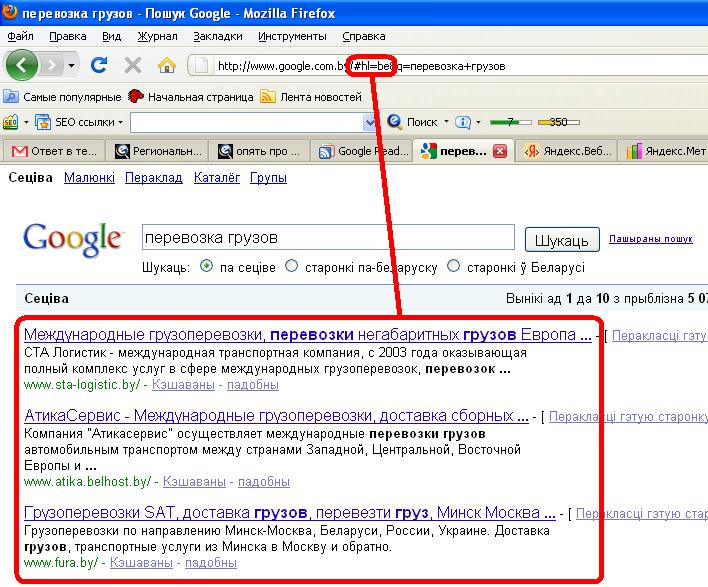Click the green PageRank bar showing 7

[511, 122]
